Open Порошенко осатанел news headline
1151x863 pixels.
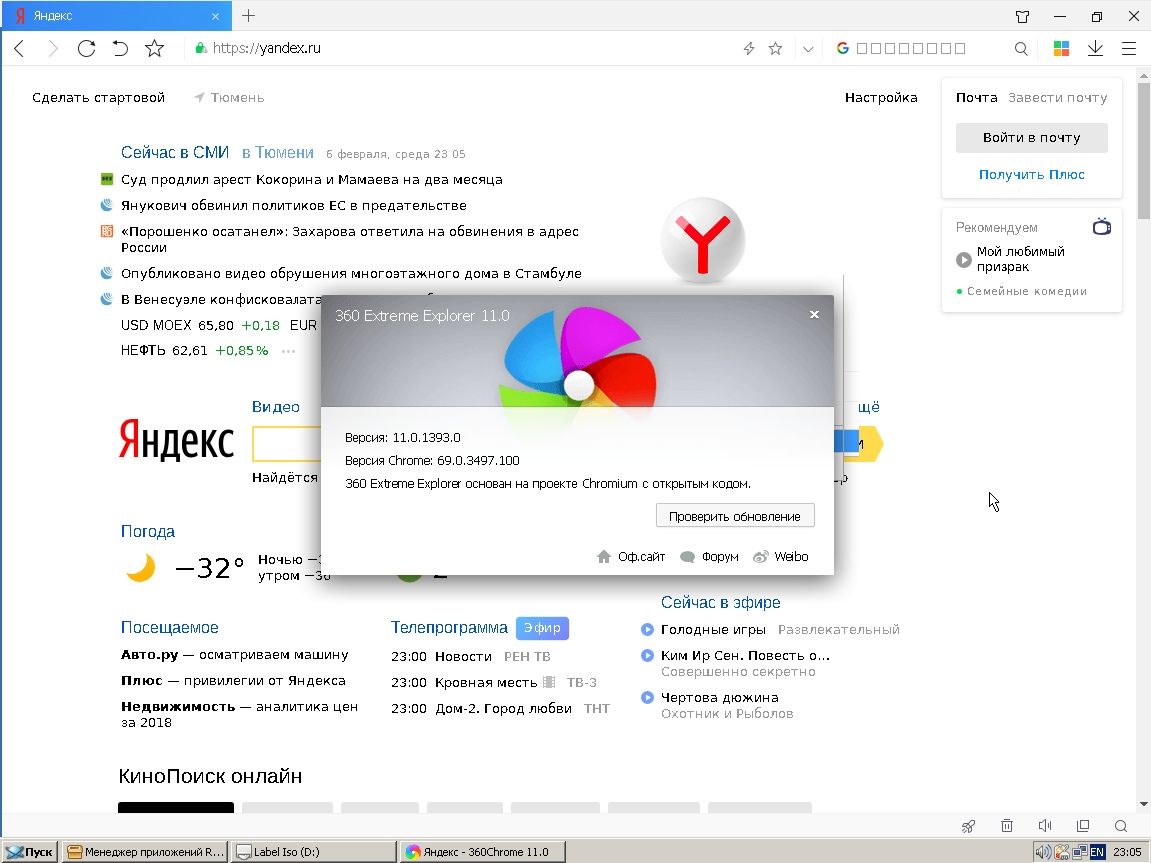349,239
